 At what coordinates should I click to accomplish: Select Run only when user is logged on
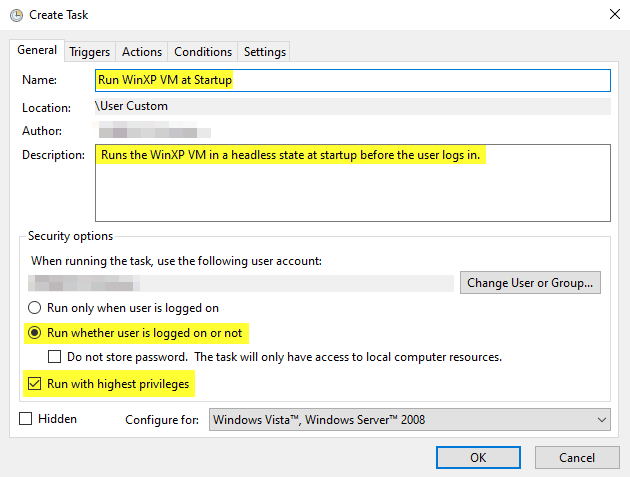point(36,308)
